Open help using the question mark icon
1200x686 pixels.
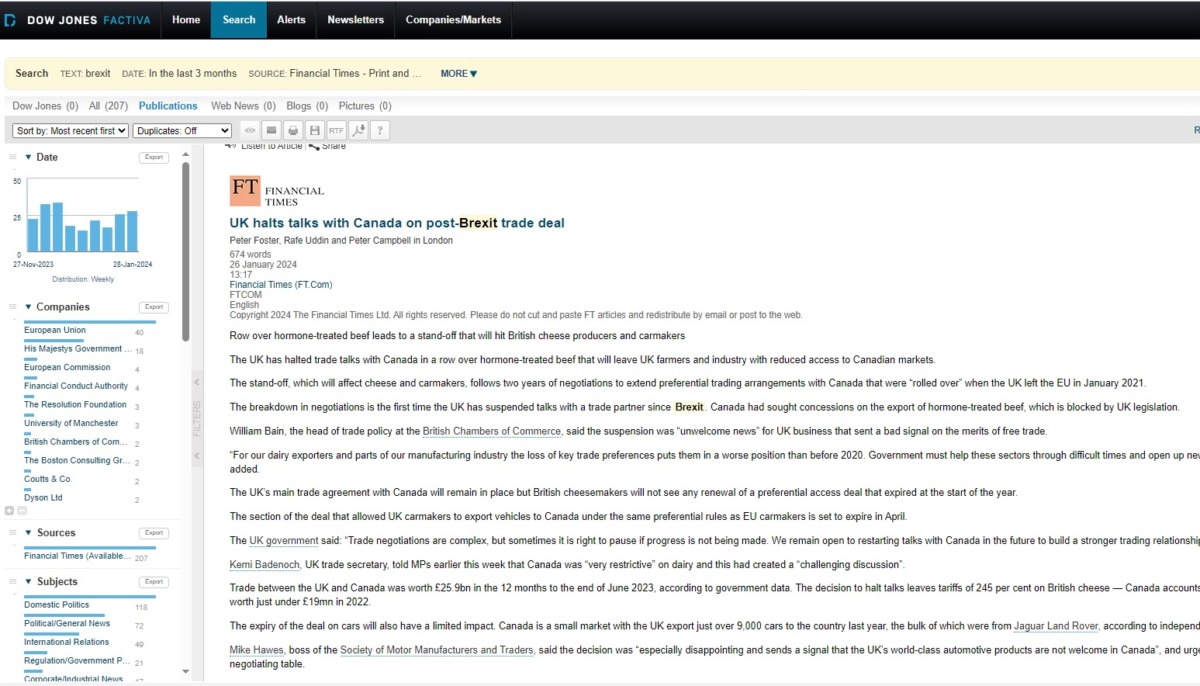pos(380,130)
